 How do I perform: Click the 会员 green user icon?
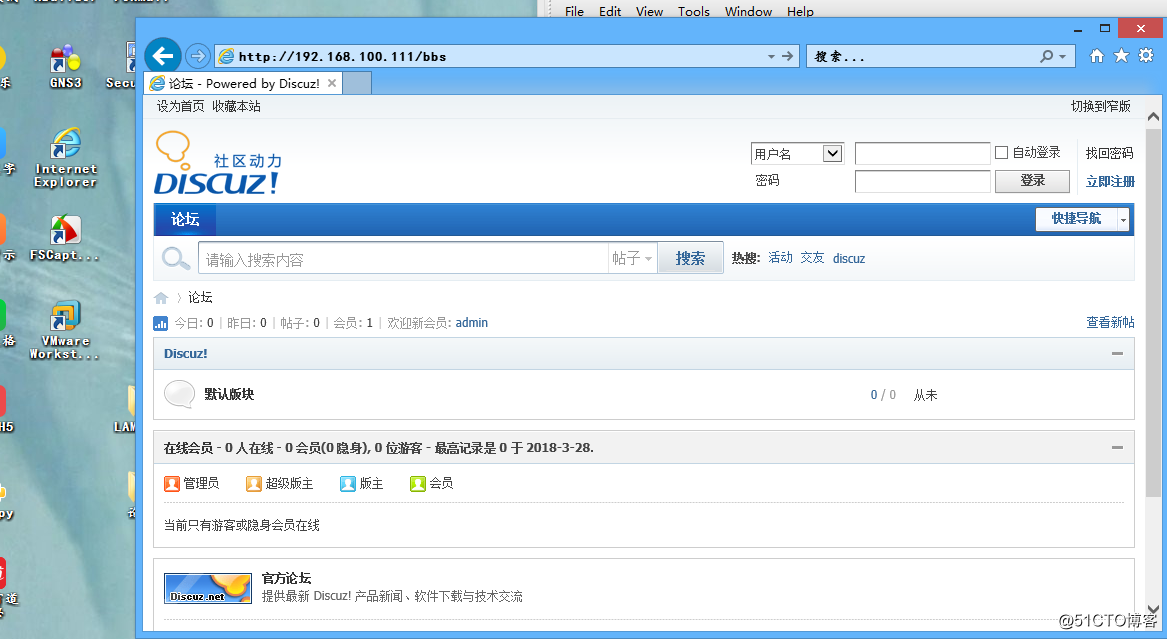[418, 484]
